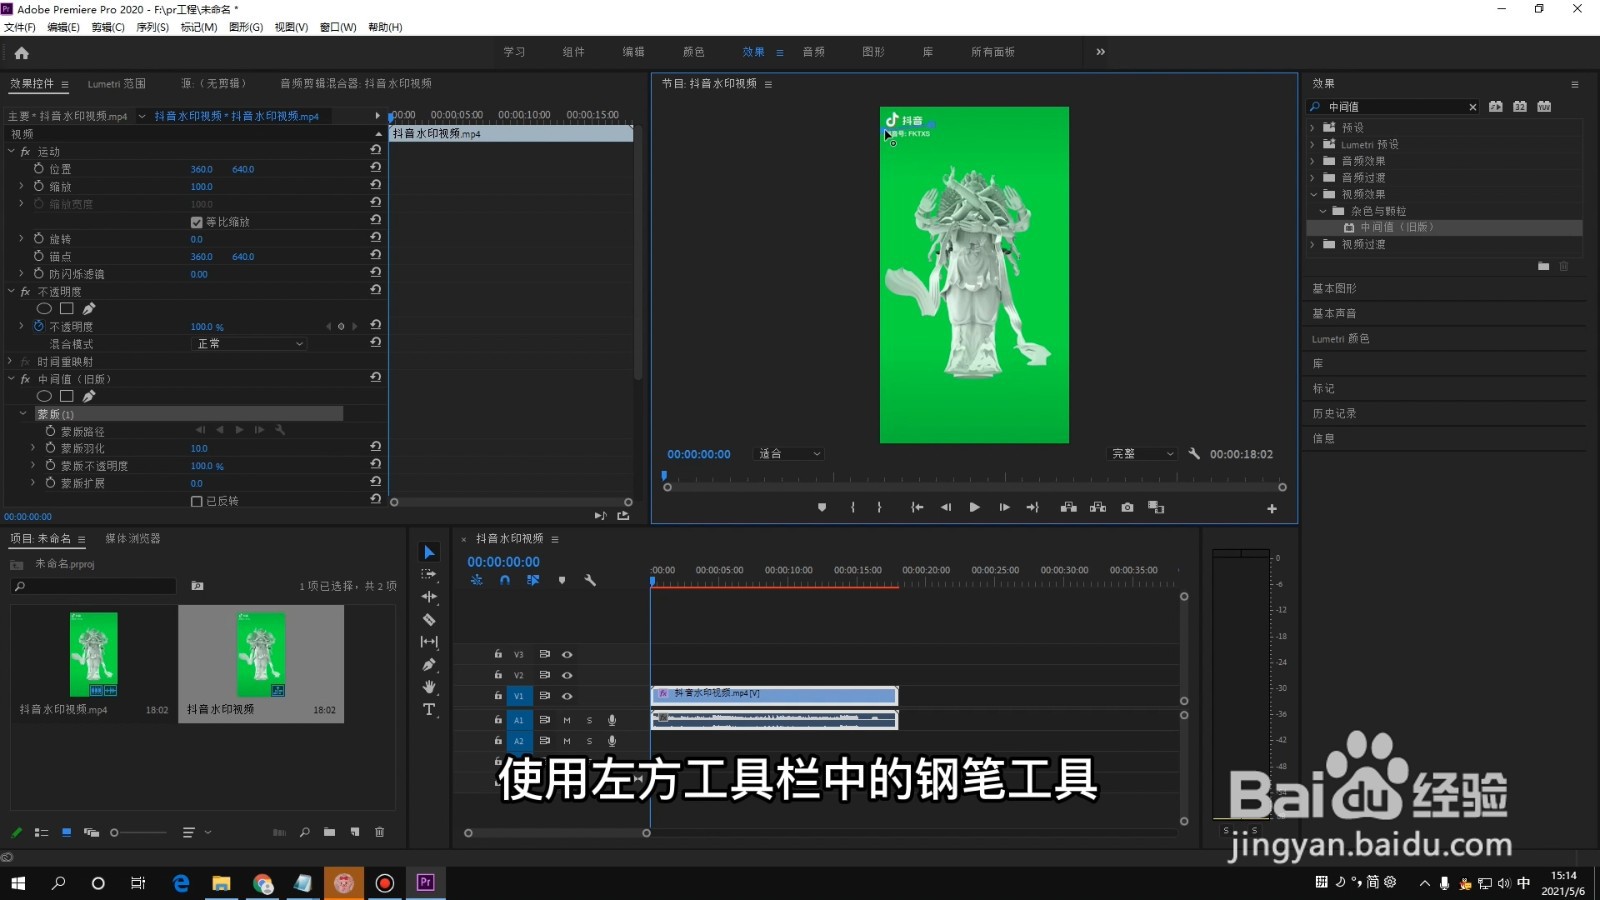
Task: Select the Hand tool
Action: point(429,687)
